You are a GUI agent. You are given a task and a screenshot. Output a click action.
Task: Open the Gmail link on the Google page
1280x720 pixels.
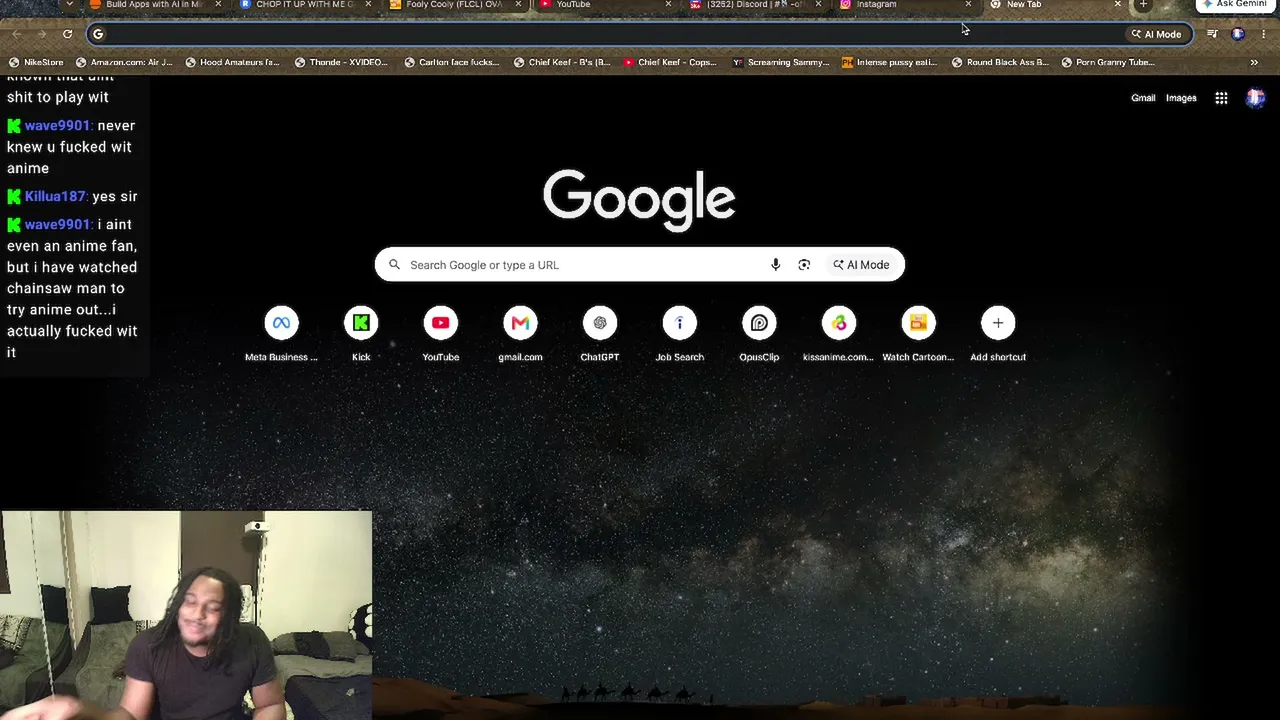(1143, 98)
